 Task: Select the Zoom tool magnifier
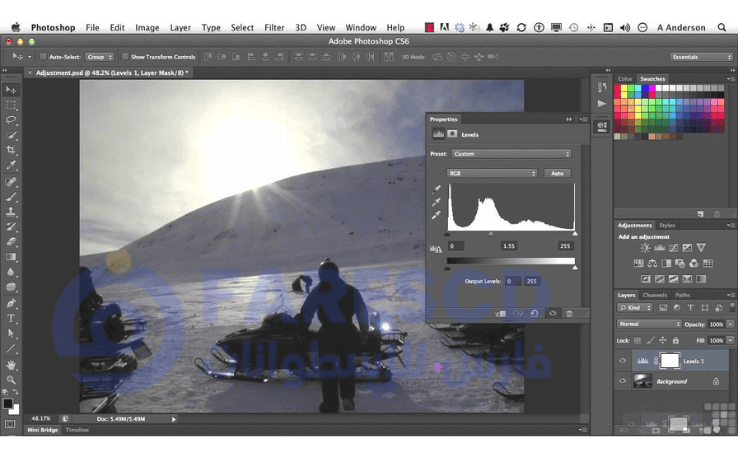[11, 380]
